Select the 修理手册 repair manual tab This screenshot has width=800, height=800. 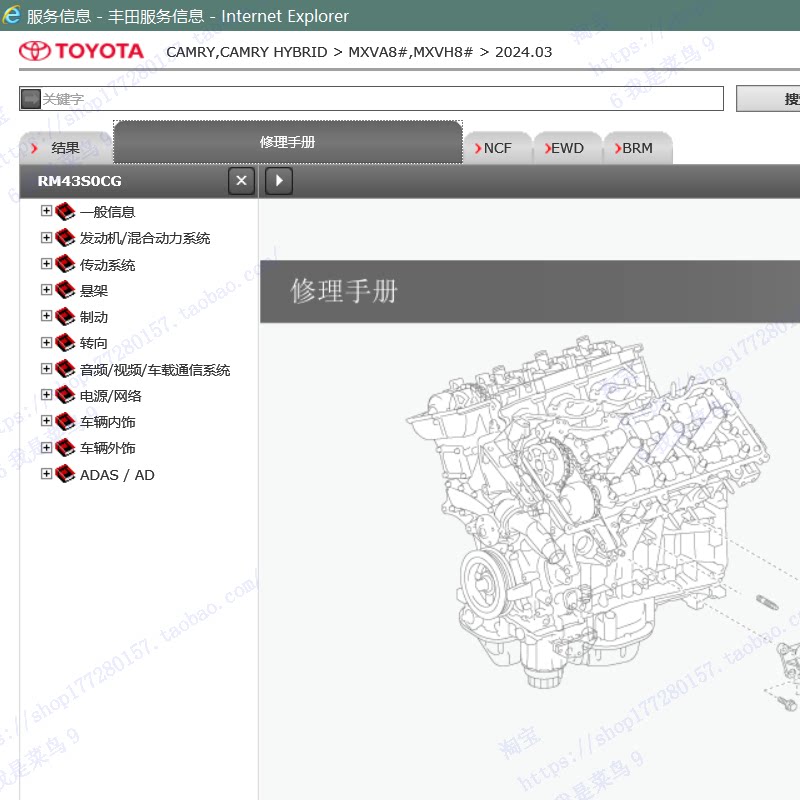[x=288, y=142]
